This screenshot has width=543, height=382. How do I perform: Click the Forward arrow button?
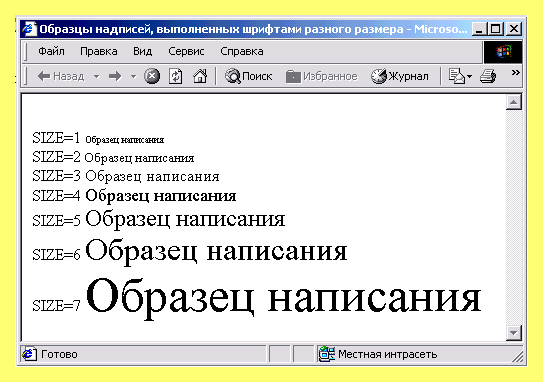tap(115, 76)
